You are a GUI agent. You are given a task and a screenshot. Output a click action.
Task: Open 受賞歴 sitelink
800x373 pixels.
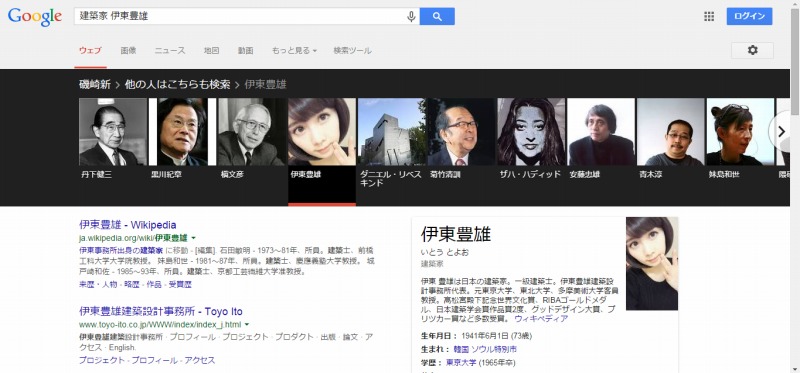click(180, 284)
